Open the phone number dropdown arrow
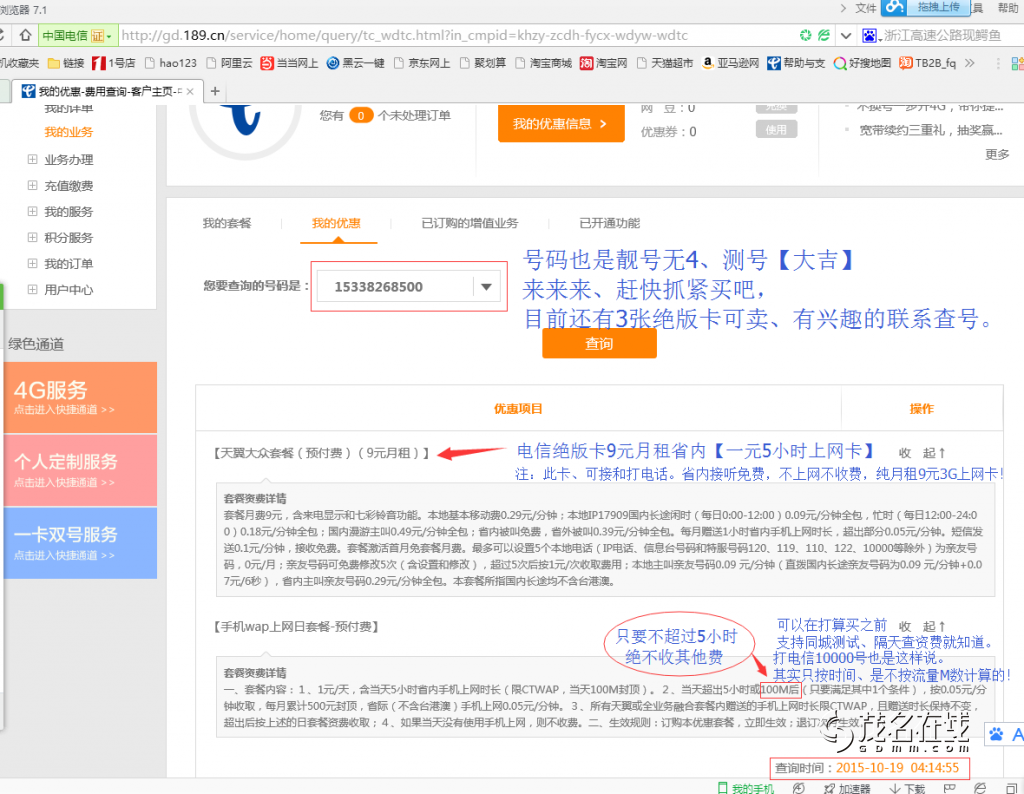Screen dimensions: 1024x794 pyautogui.click(x=486, y=287)
